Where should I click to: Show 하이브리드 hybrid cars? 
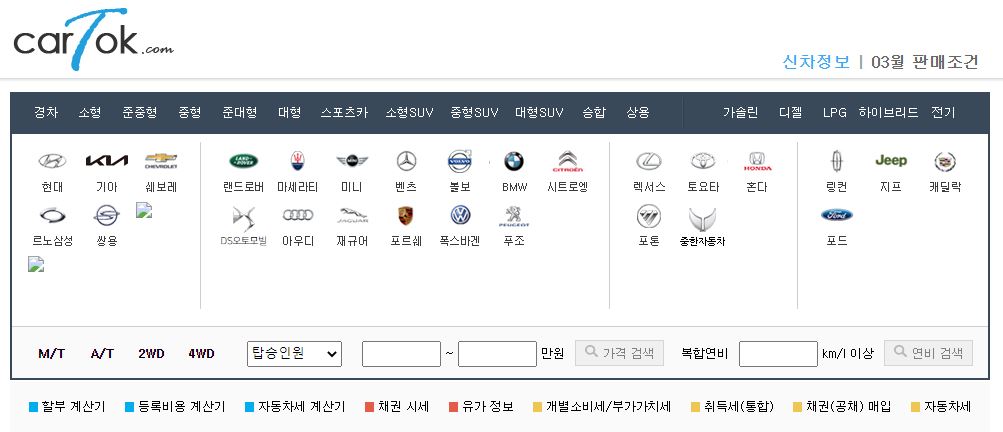point(888,113)
